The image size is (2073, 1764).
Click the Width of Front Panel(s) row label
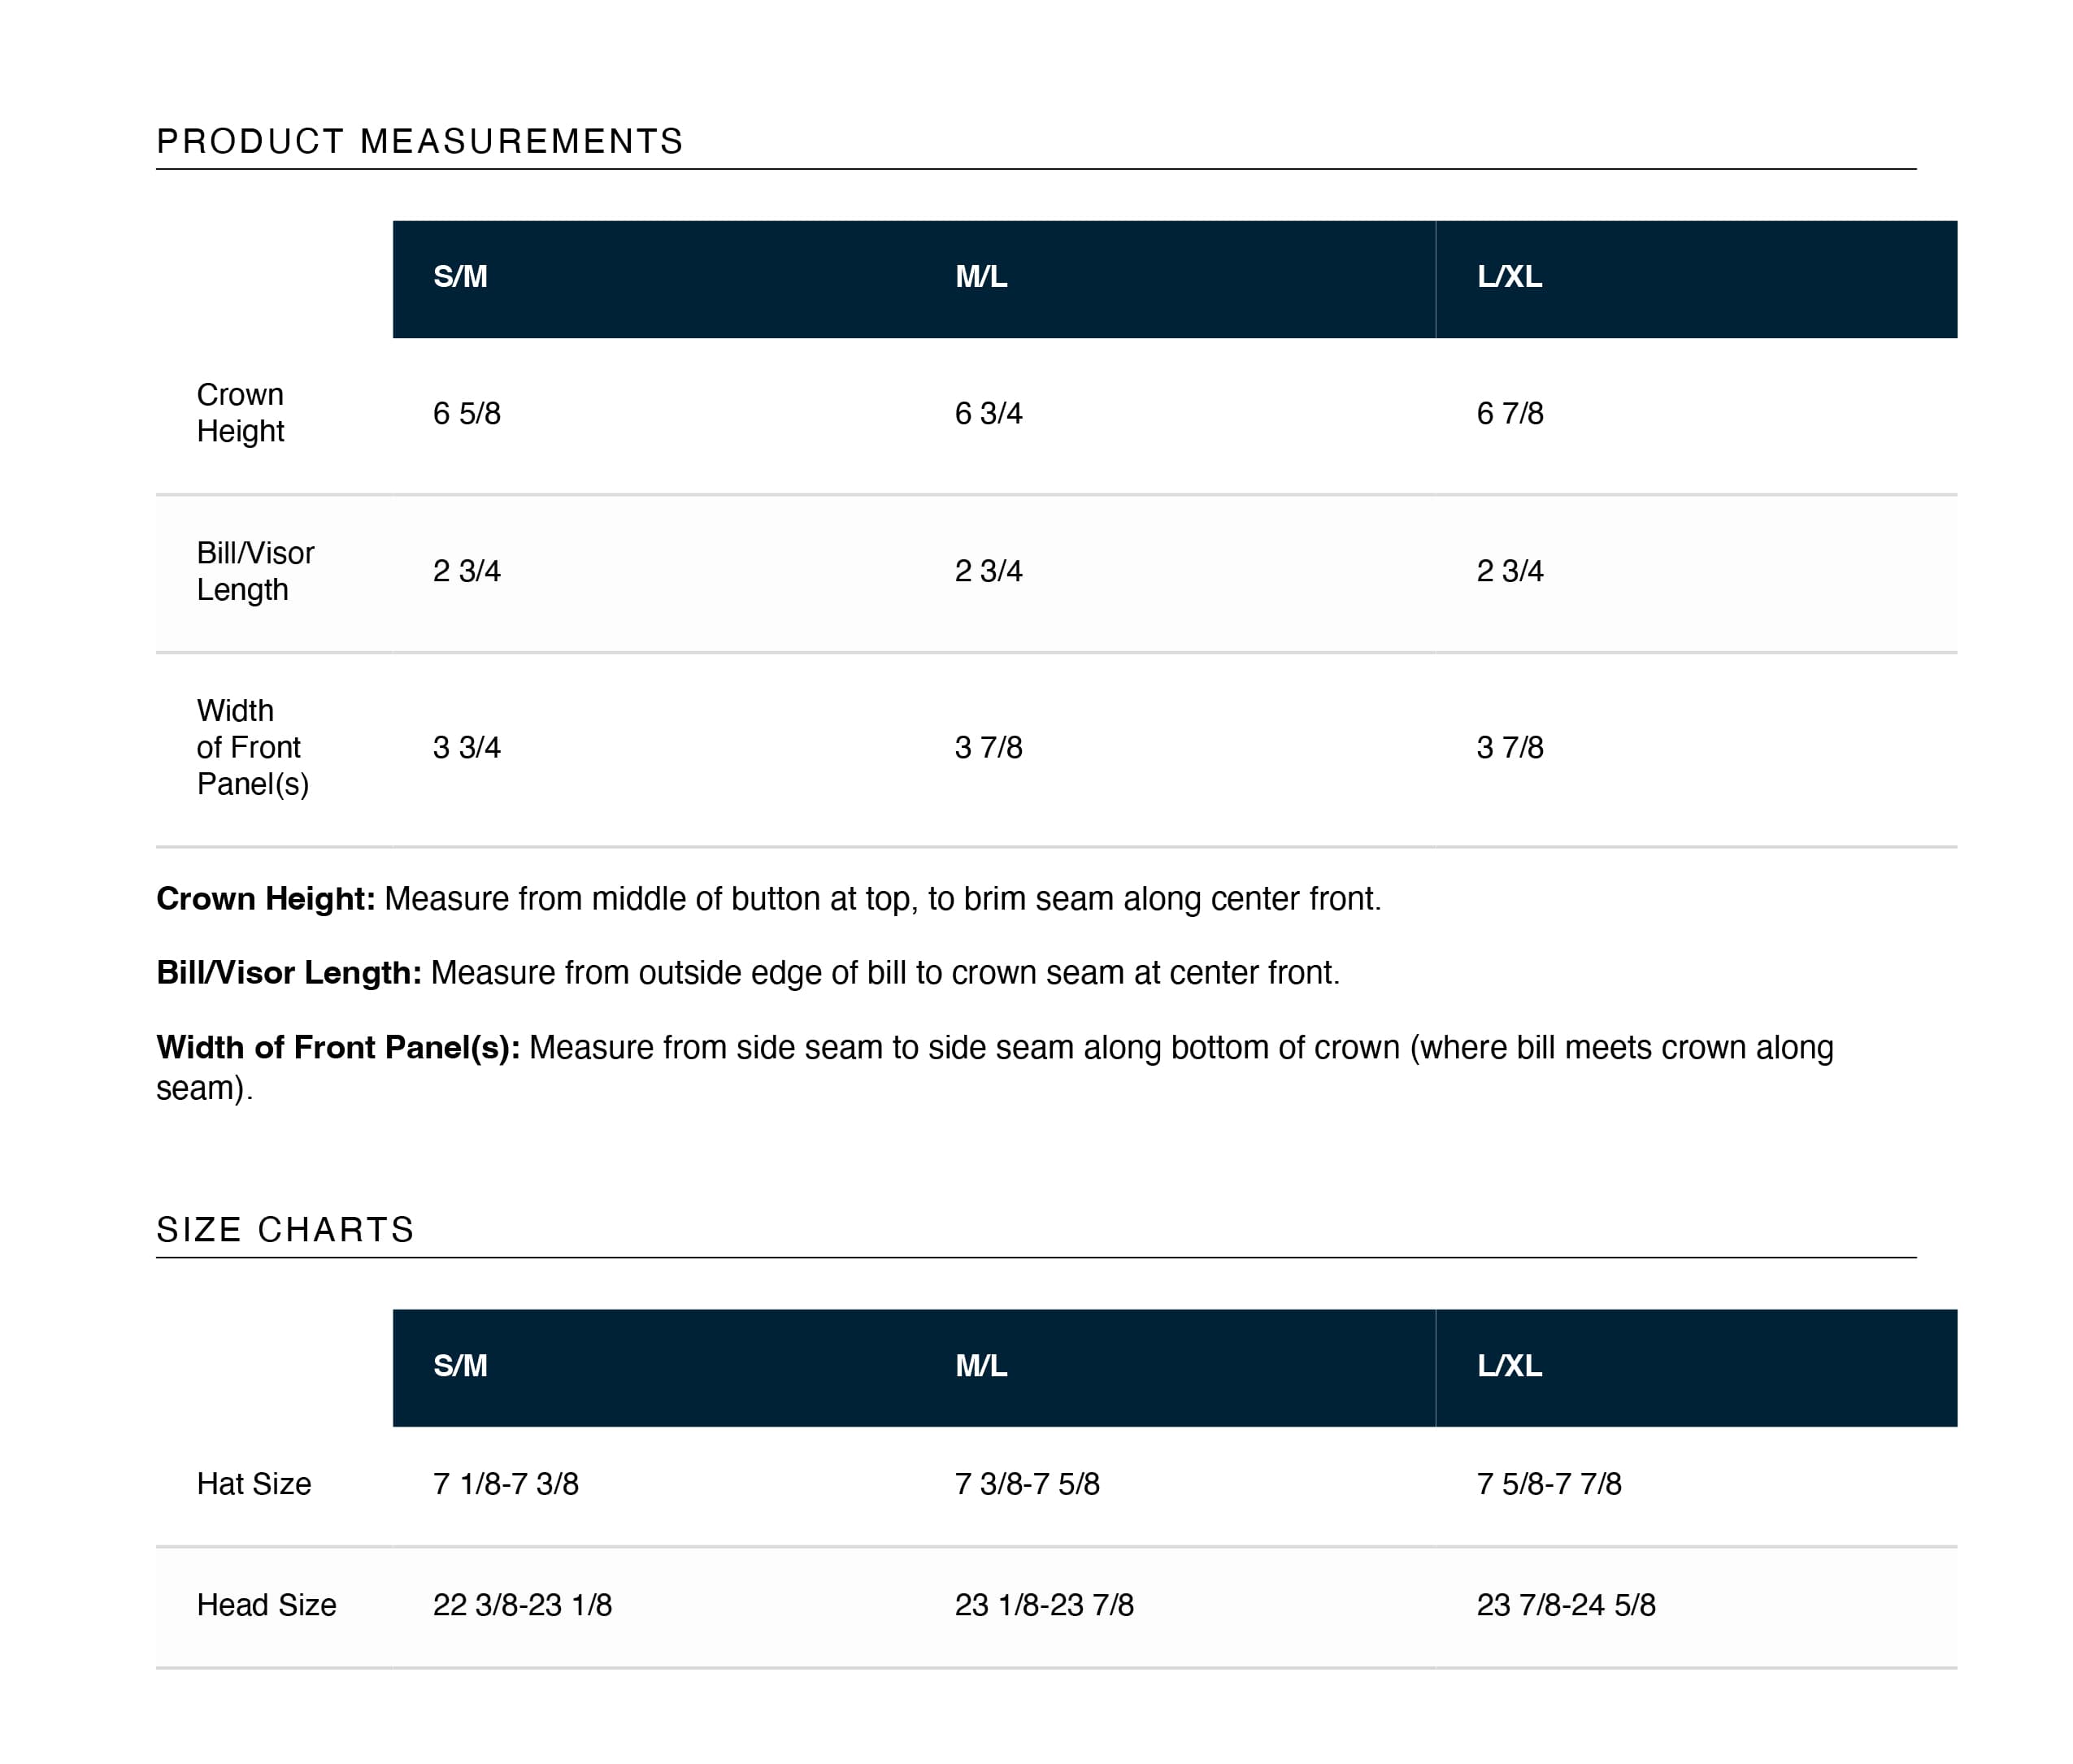tap(252, 747)
